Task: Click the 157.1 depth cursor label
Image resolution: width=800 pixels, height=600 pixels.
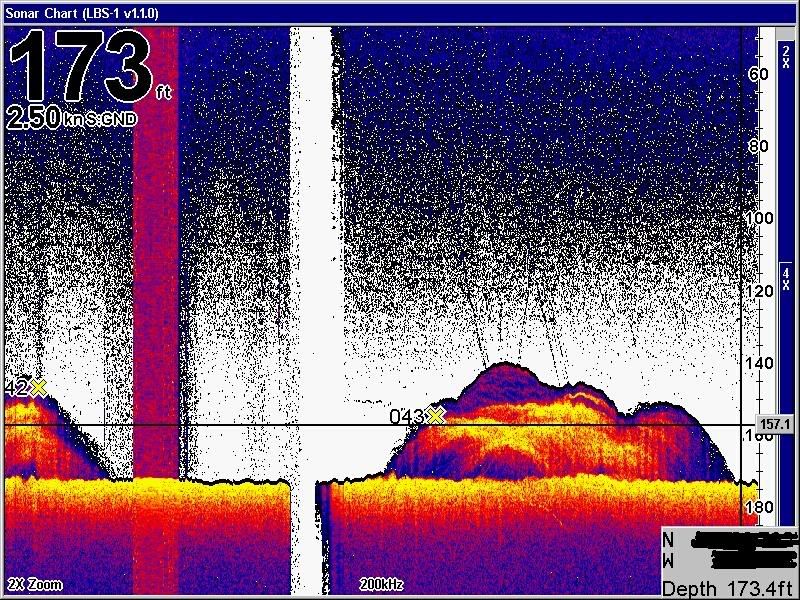Action: point(775,425)
